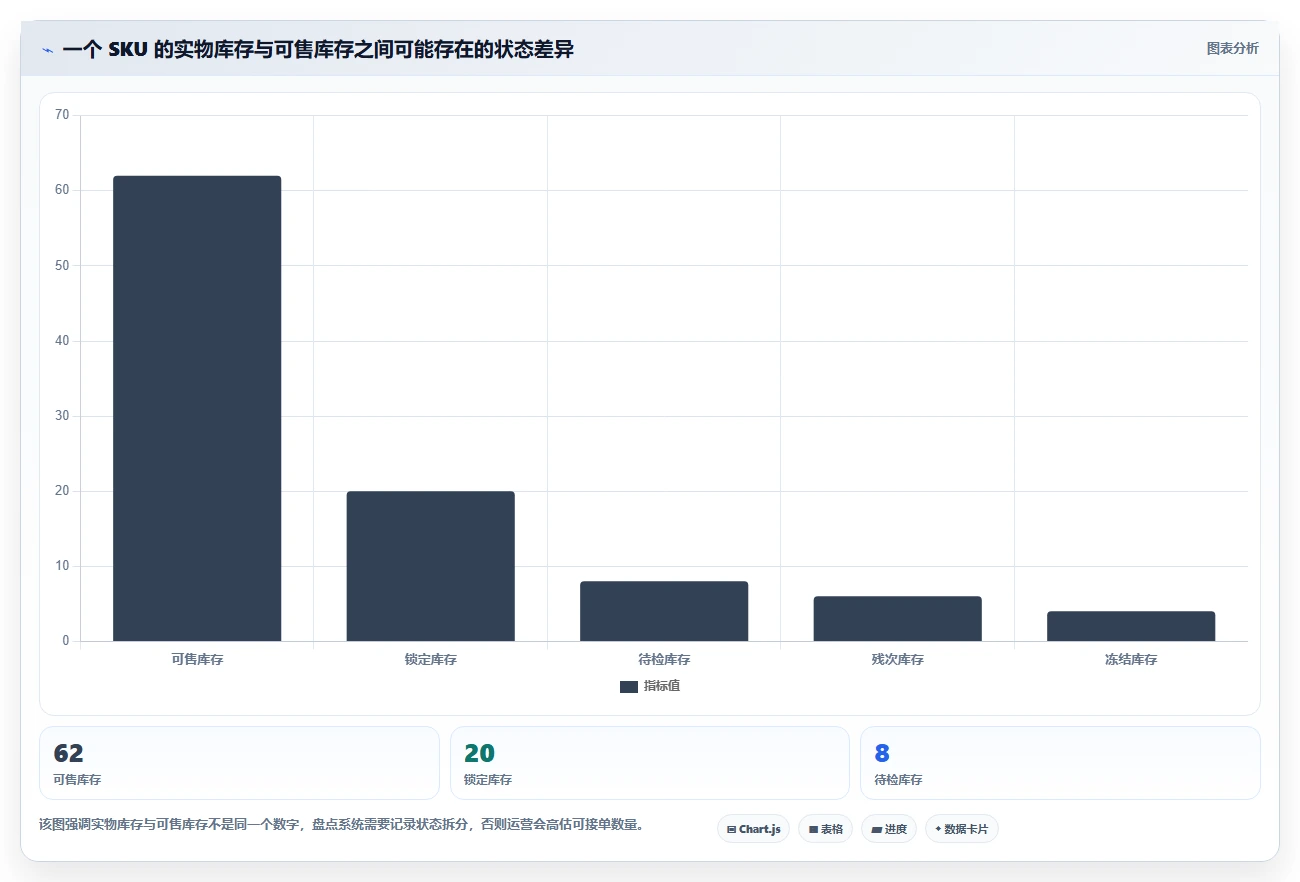Click the 可售库存 bar in the chart
This screenshot has width=1300, height=882.
pyautogui.click(x=197, y=408)
